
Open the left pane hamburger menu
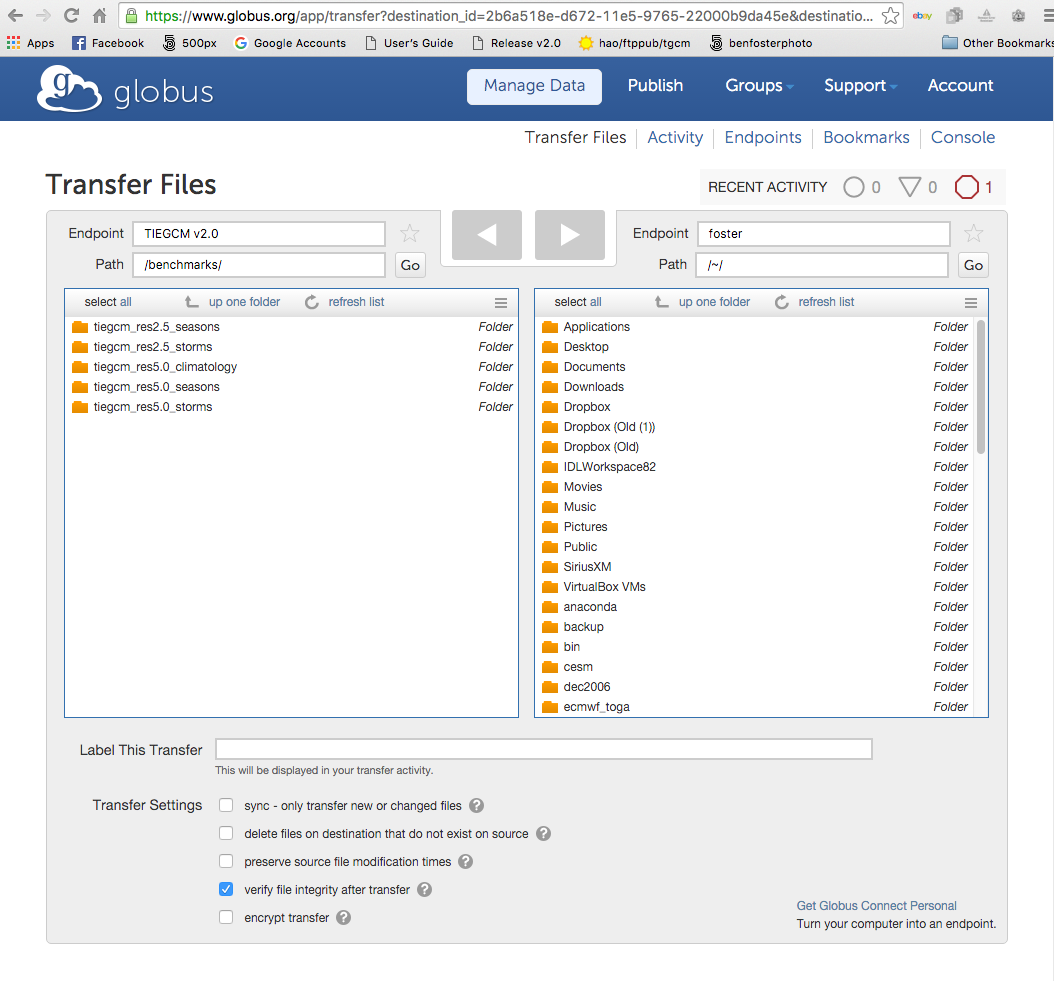pyautogui.click(x=501, y=302)
